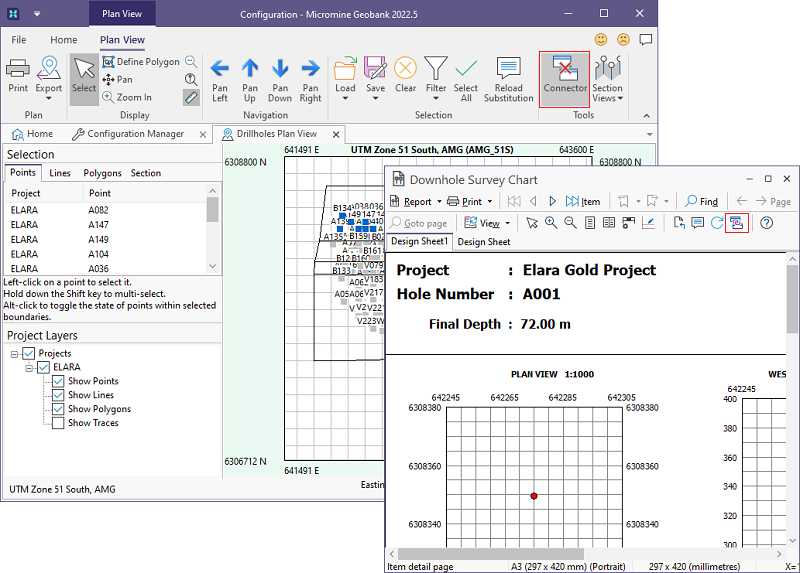The image size is (800, 573).
Task: Open the Lines tab in Selection panel
Action: click(x=60, y=173)
